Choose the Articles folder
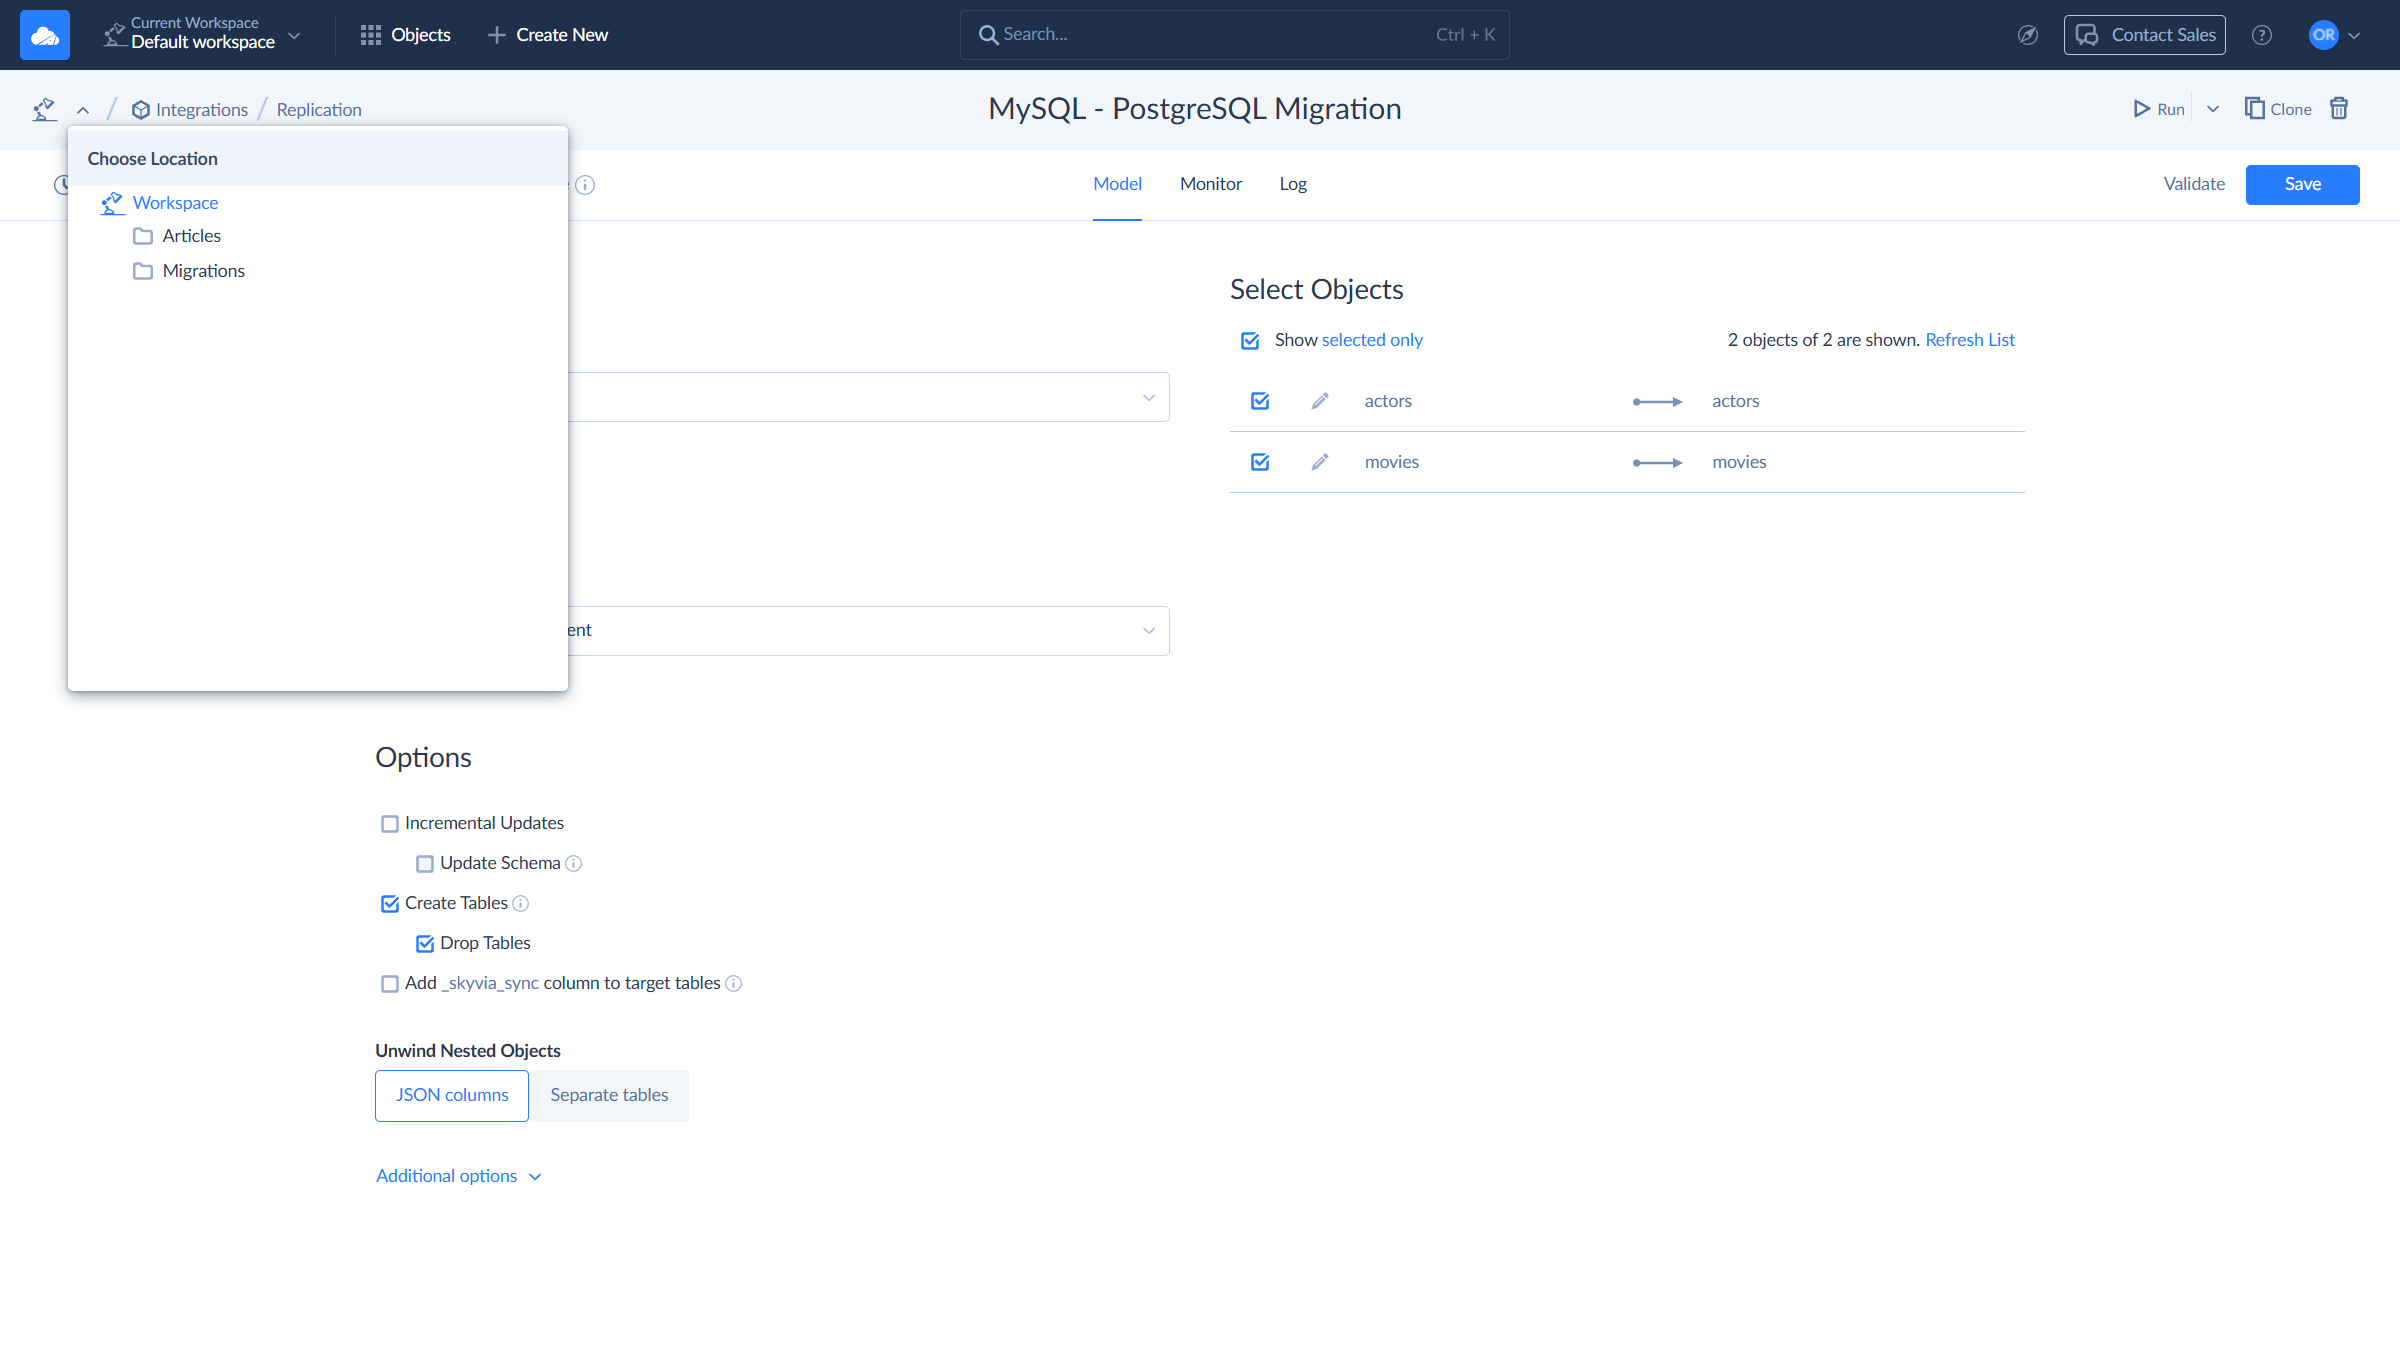The image size is (2400, 1350). [x=177, y=236]
